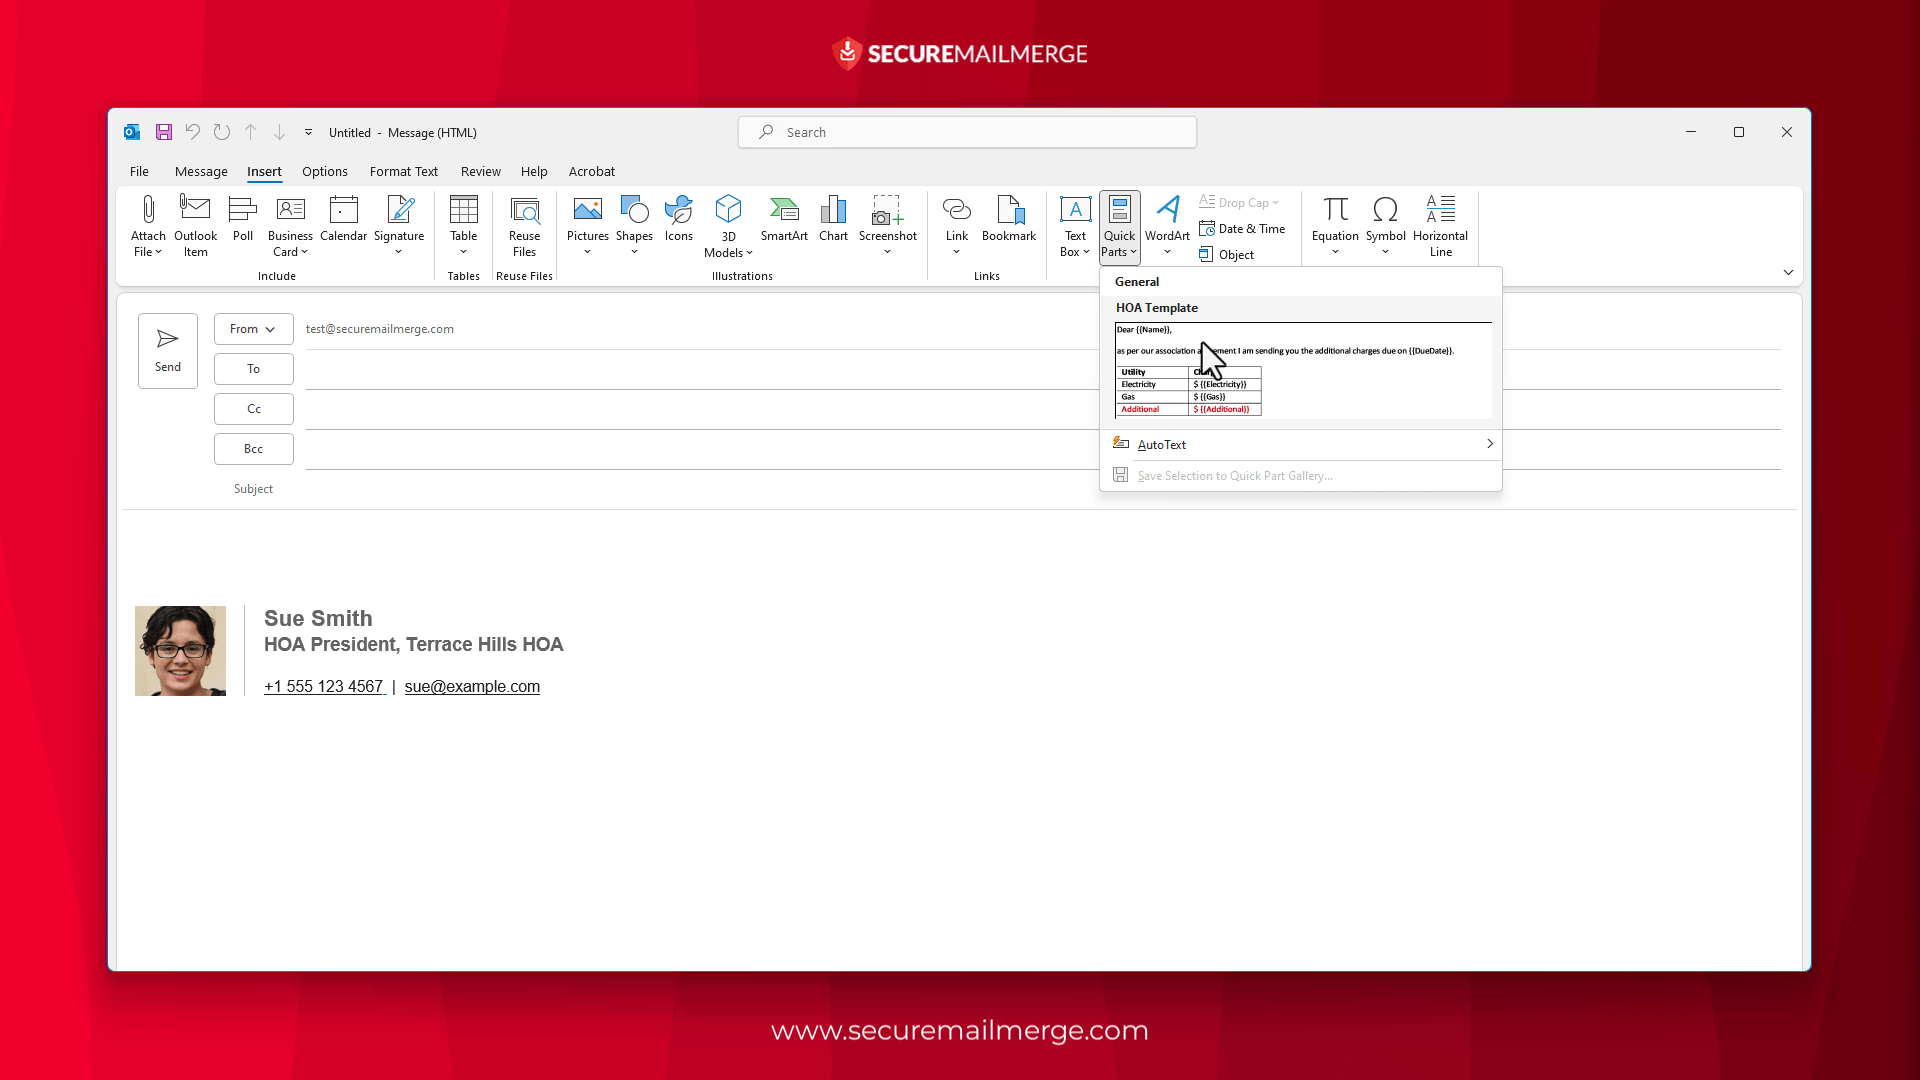Select Save Selection to Quick Part Gallery
This screenshot has width=1920, height=1080.
pos(1234,475)
